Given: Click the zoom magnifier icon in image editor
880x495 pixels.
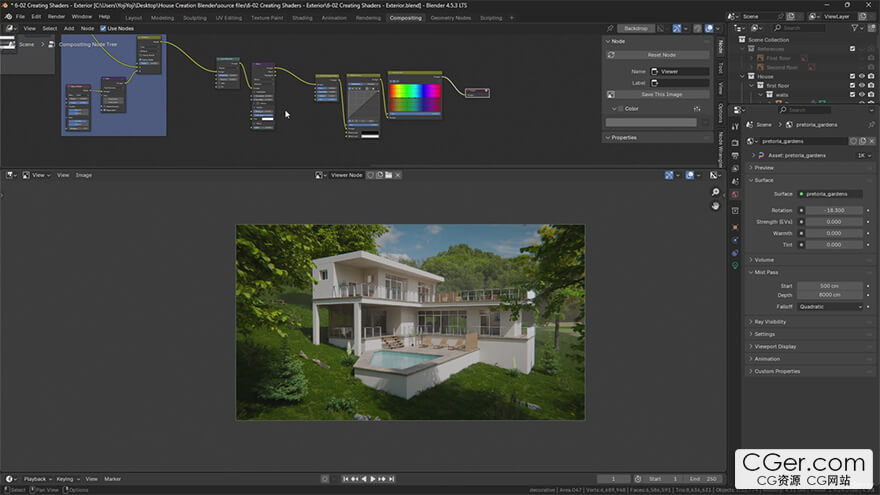Looking at the screenshot, I should (715, 192).
